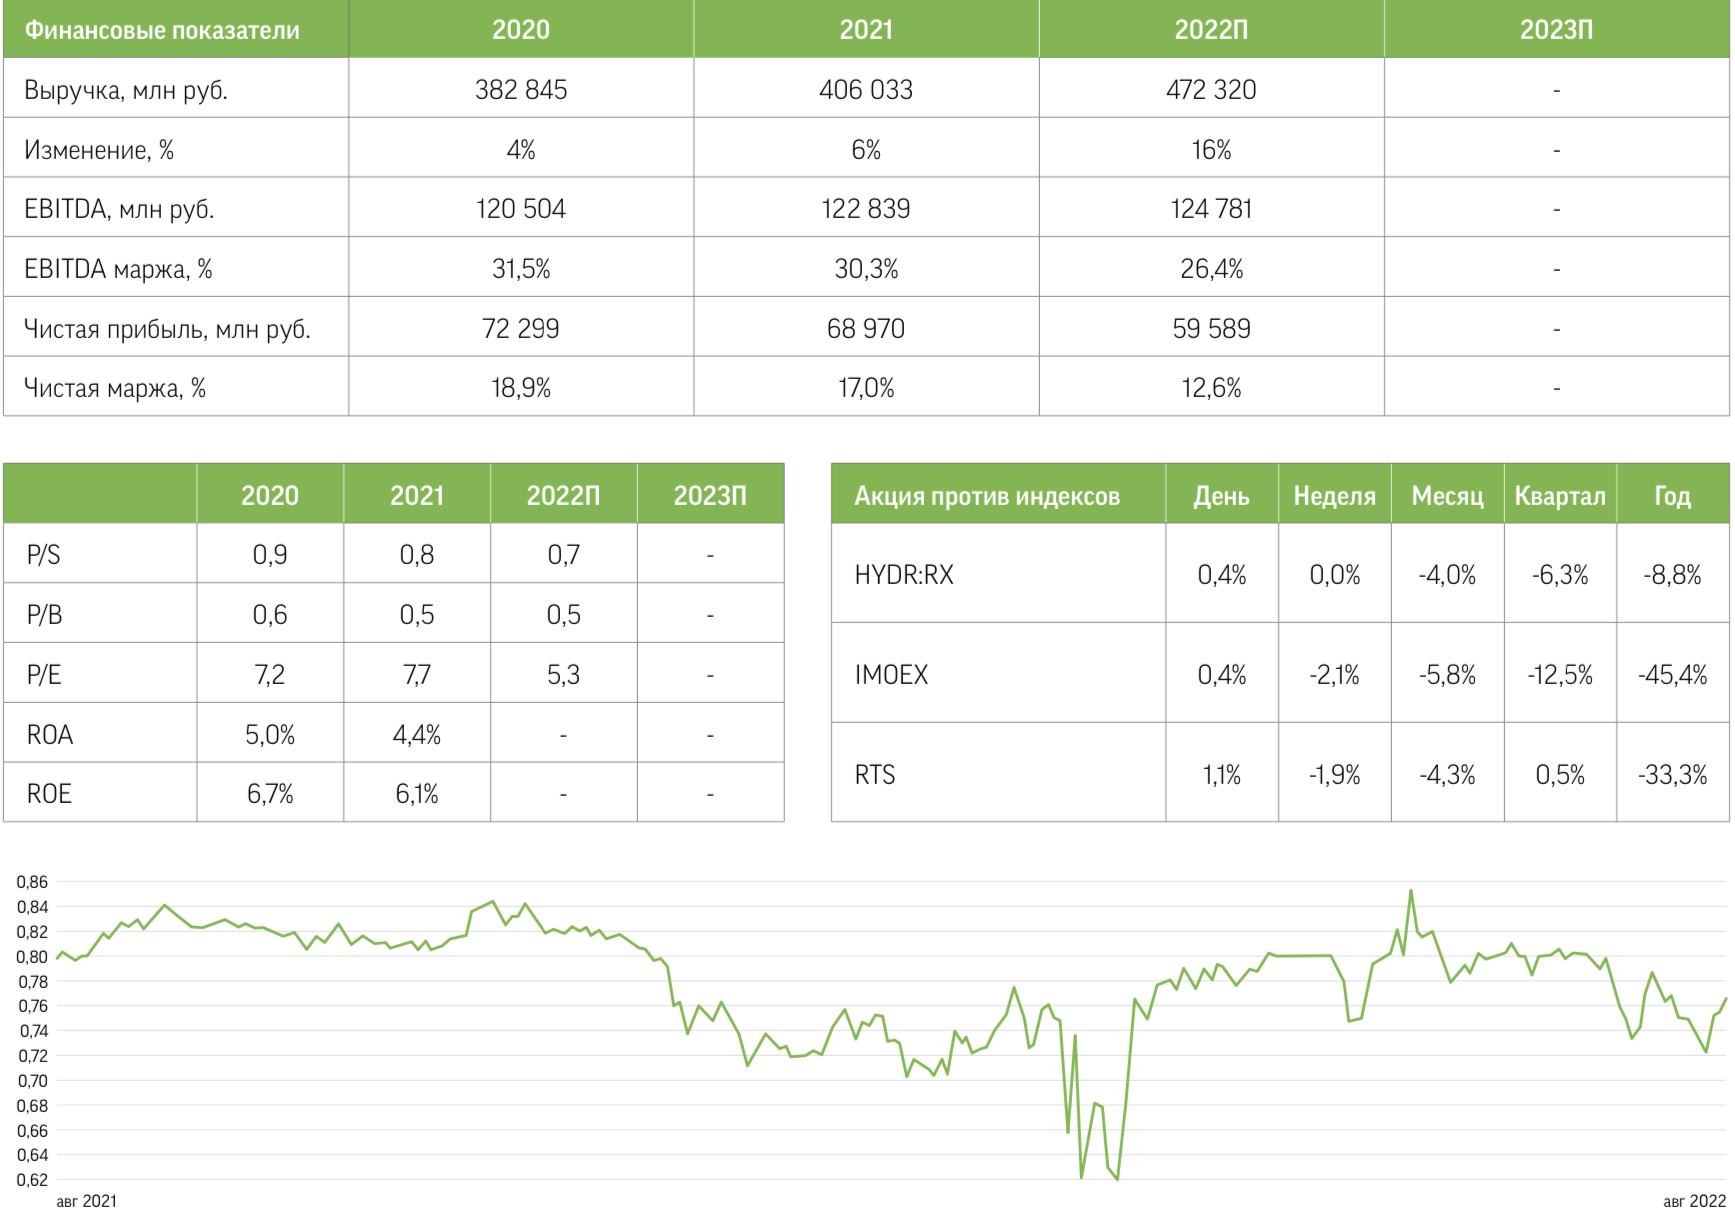Screen dimensions: 1735x1225
Task: Select HYDR:RX yearly value -8,8%
Action: 1672,575
